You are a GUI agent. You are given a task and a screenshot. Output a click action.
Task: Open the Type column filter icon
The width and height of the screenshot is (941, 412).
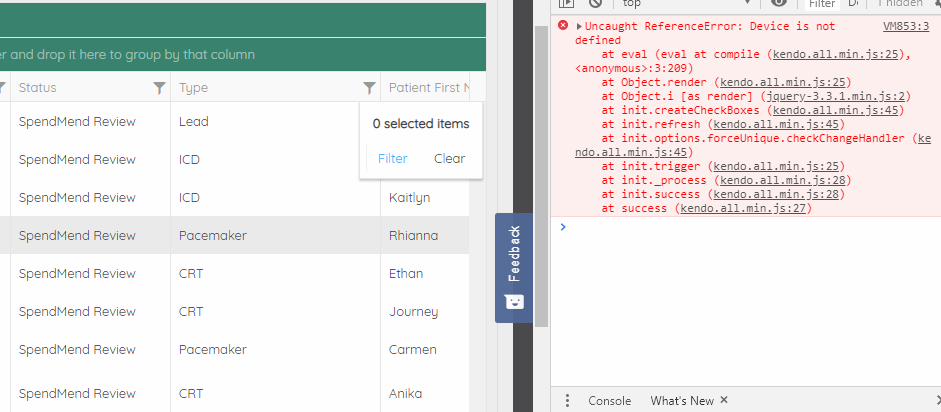[369, 88]
